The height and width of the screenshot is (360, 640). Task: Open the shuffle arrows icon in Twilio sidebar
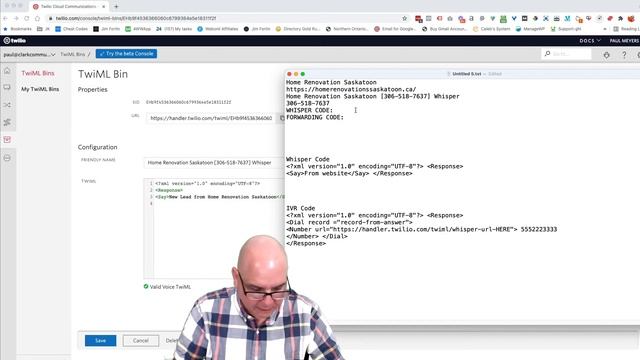click(7, 105)
